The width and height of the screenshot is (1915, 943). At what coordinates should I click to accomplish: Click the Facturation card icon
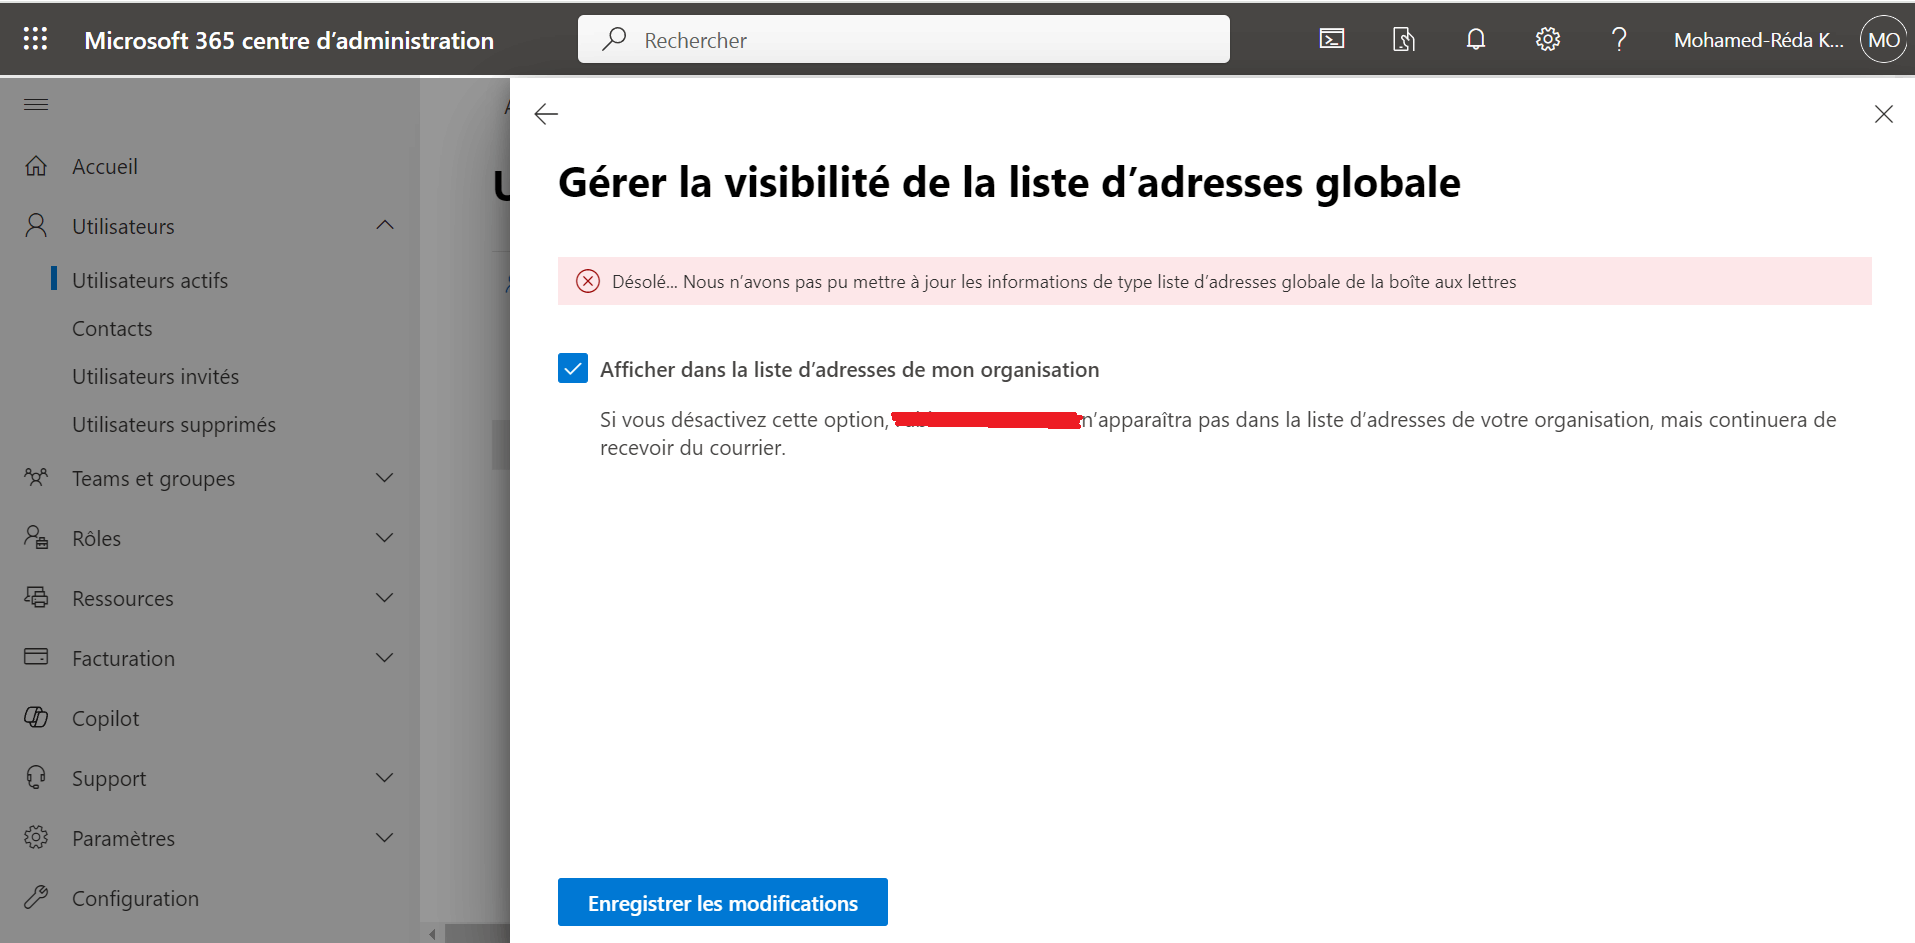tap(36, 657)
